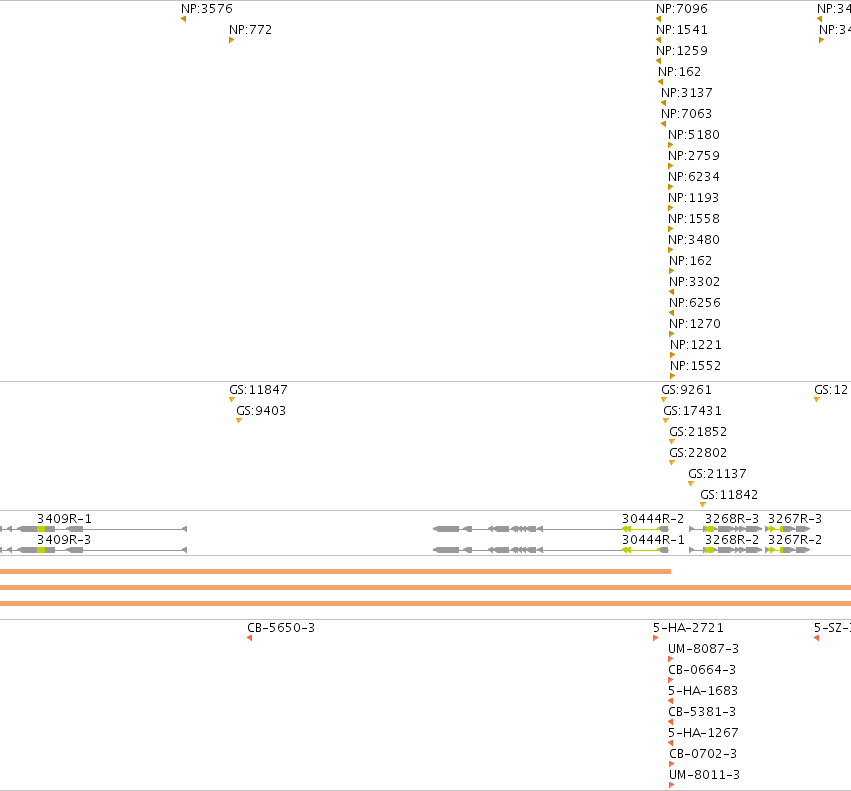
Task: Select the 3268R-3 transcript label
Action: pos(732,519)
